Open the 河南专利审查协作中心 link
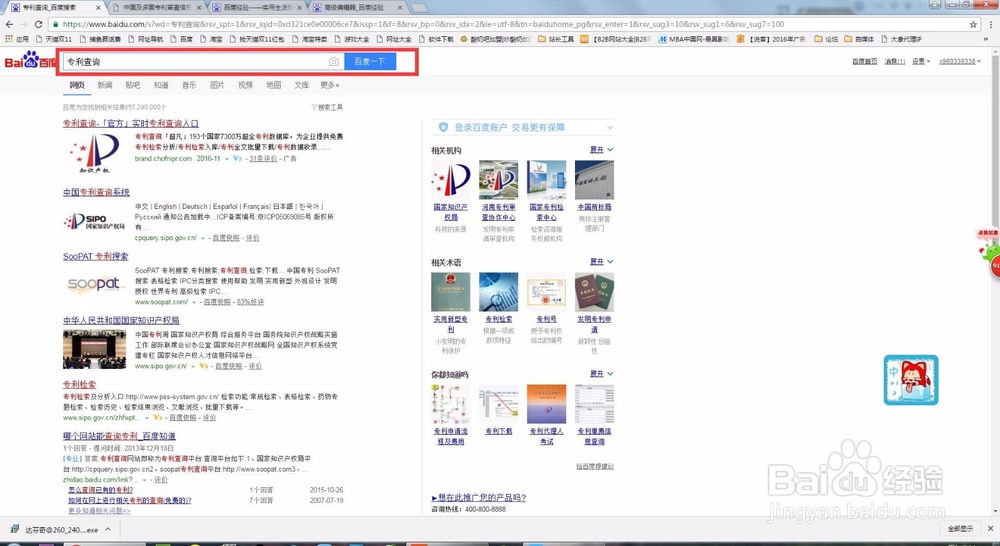The image size is (1000, 546). coord(498,212)
